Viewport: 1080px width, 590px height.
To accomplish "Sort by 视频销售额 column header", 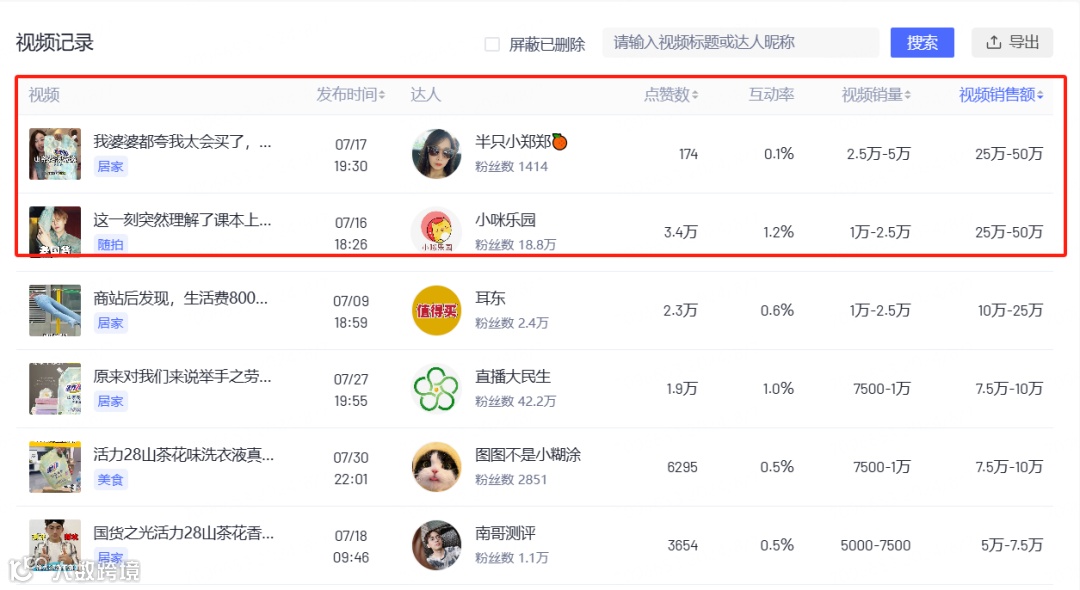I will [1001, 95].
